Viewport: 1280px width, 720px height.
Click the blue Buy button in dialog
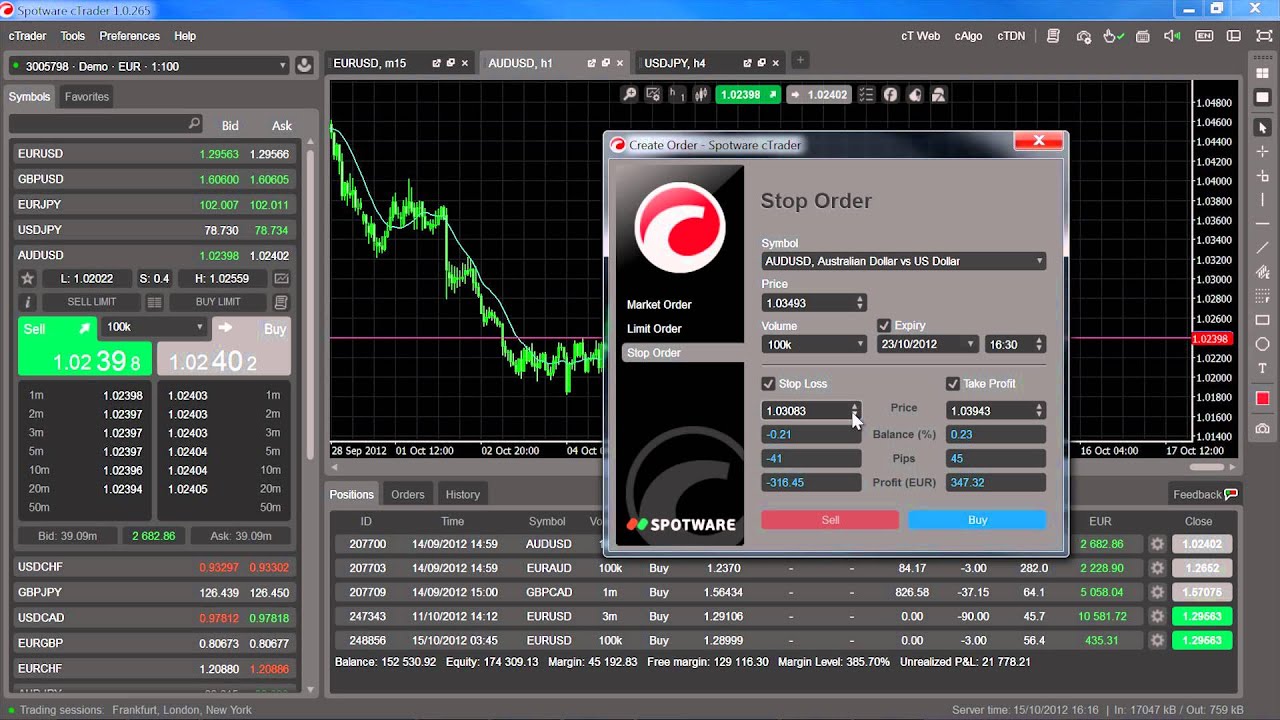(x=977, y=520)
